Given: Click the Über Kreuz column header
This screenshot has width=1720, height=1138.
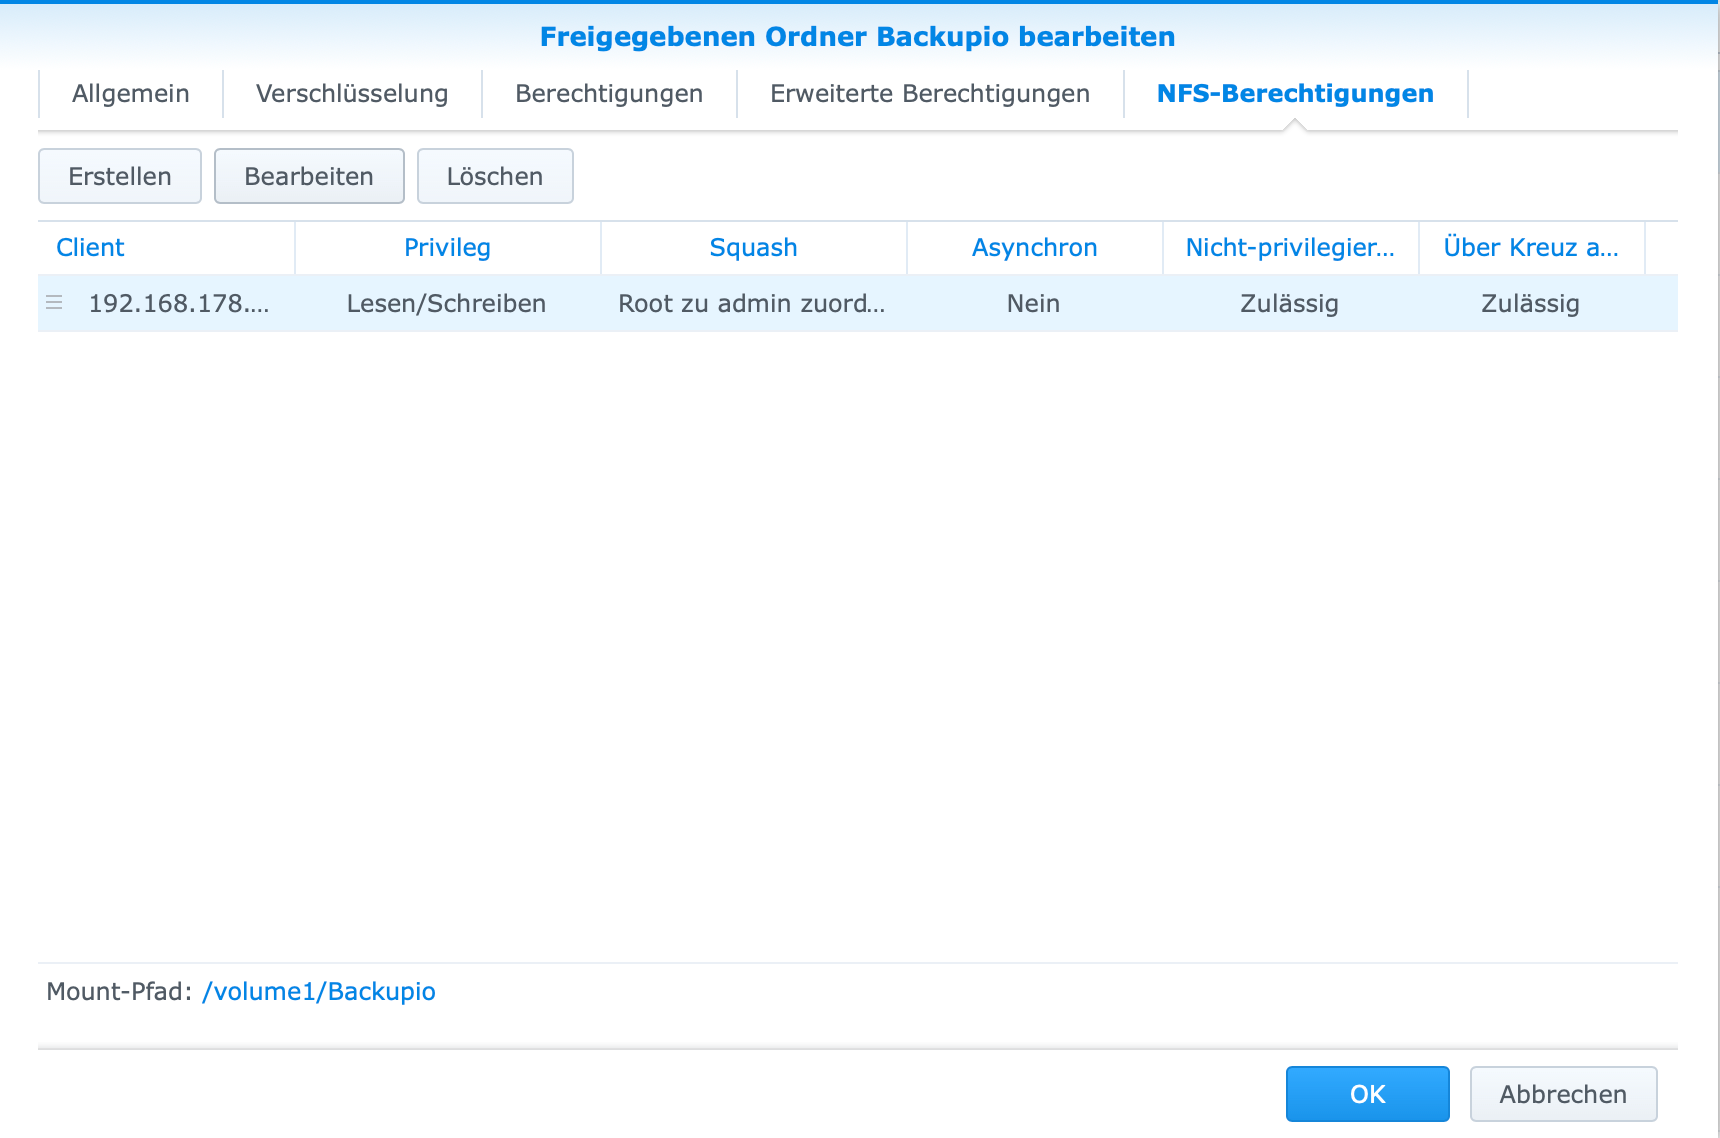Looking at the screenshot, I should (1531, 247).
